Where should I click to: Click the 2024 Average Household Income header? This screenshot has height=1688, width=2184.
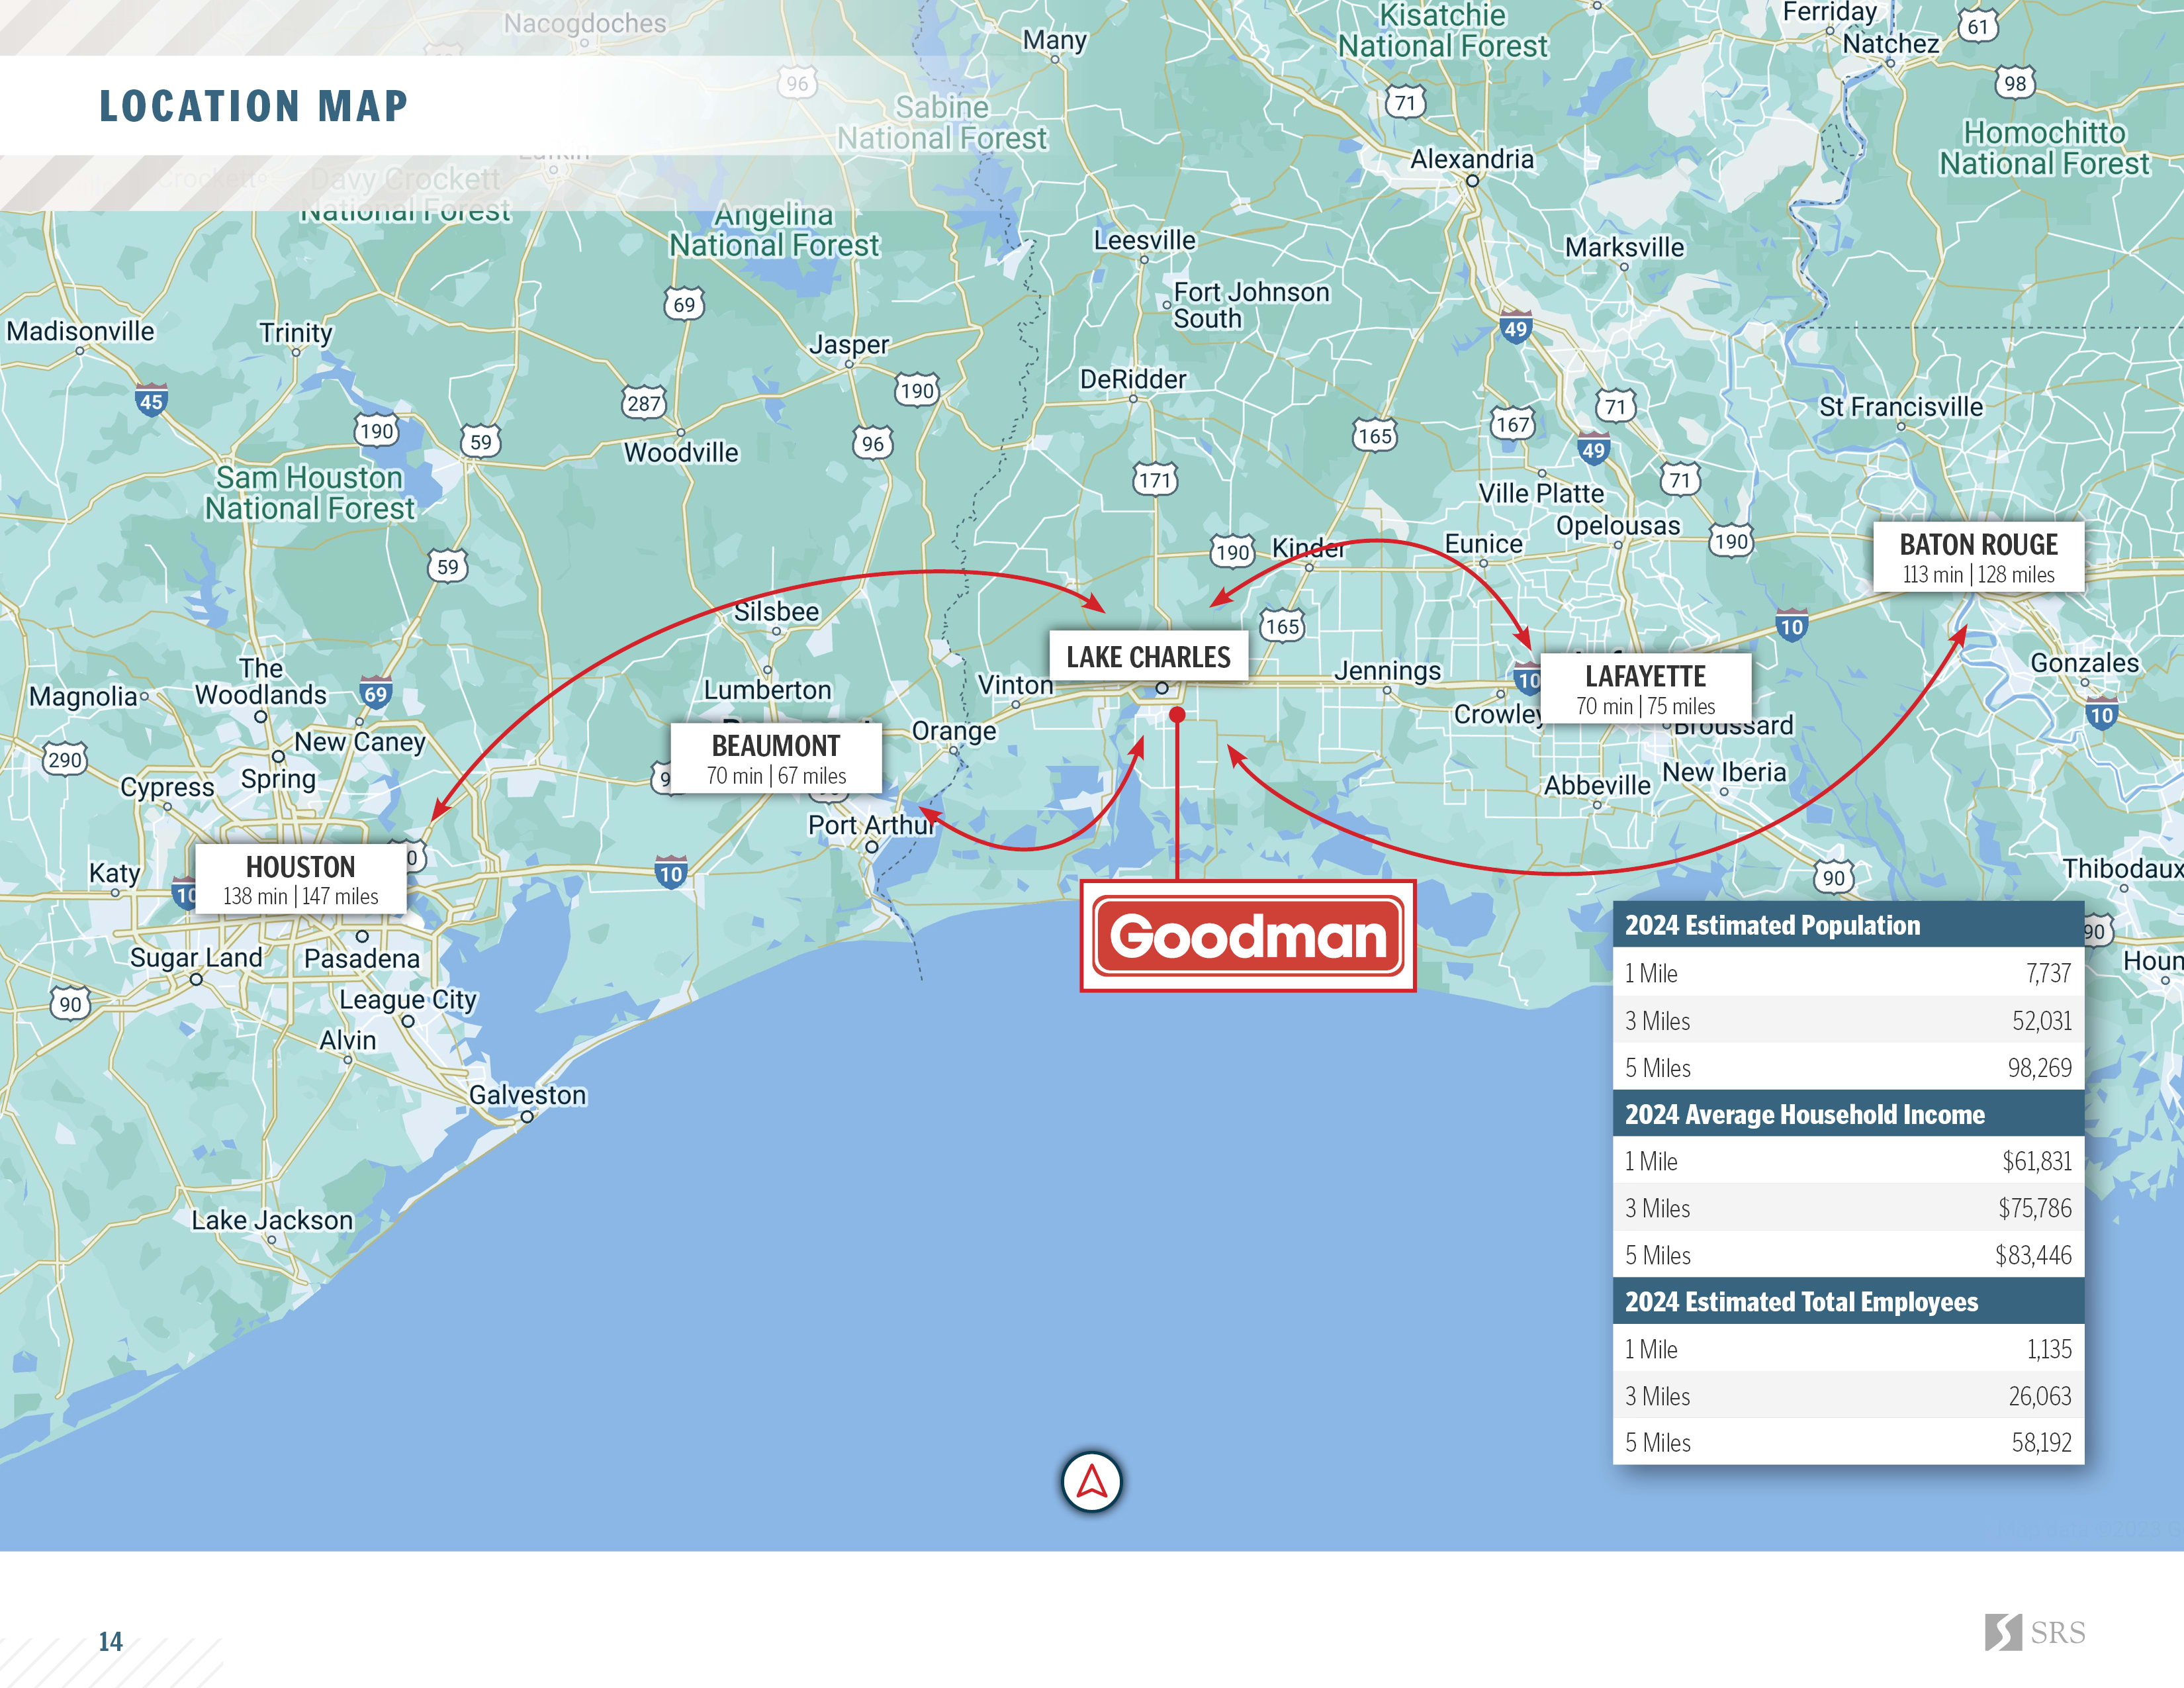[1848, 1114]
